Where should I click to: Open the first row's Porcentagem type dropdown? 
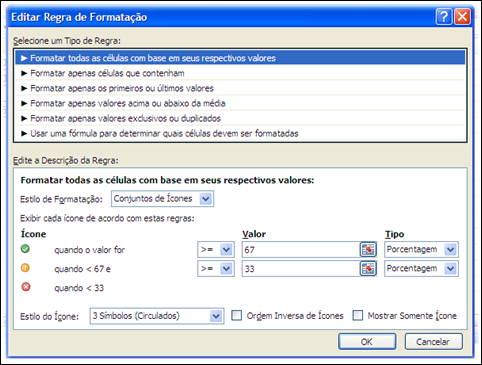421,249
